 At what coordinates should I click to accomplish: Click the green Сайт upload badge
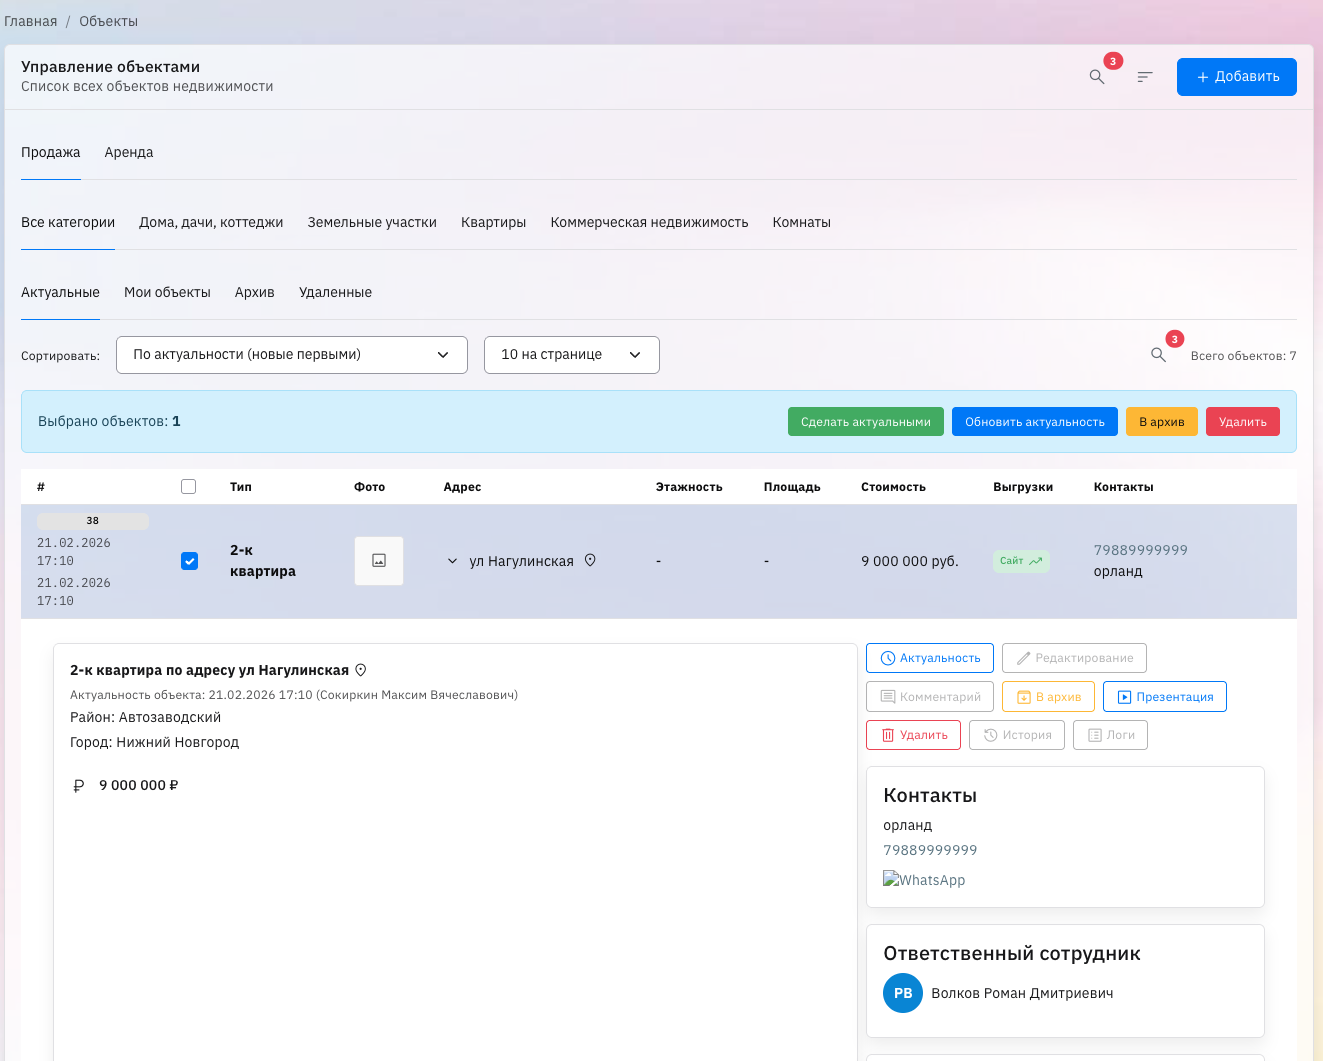click(1020, 561)
